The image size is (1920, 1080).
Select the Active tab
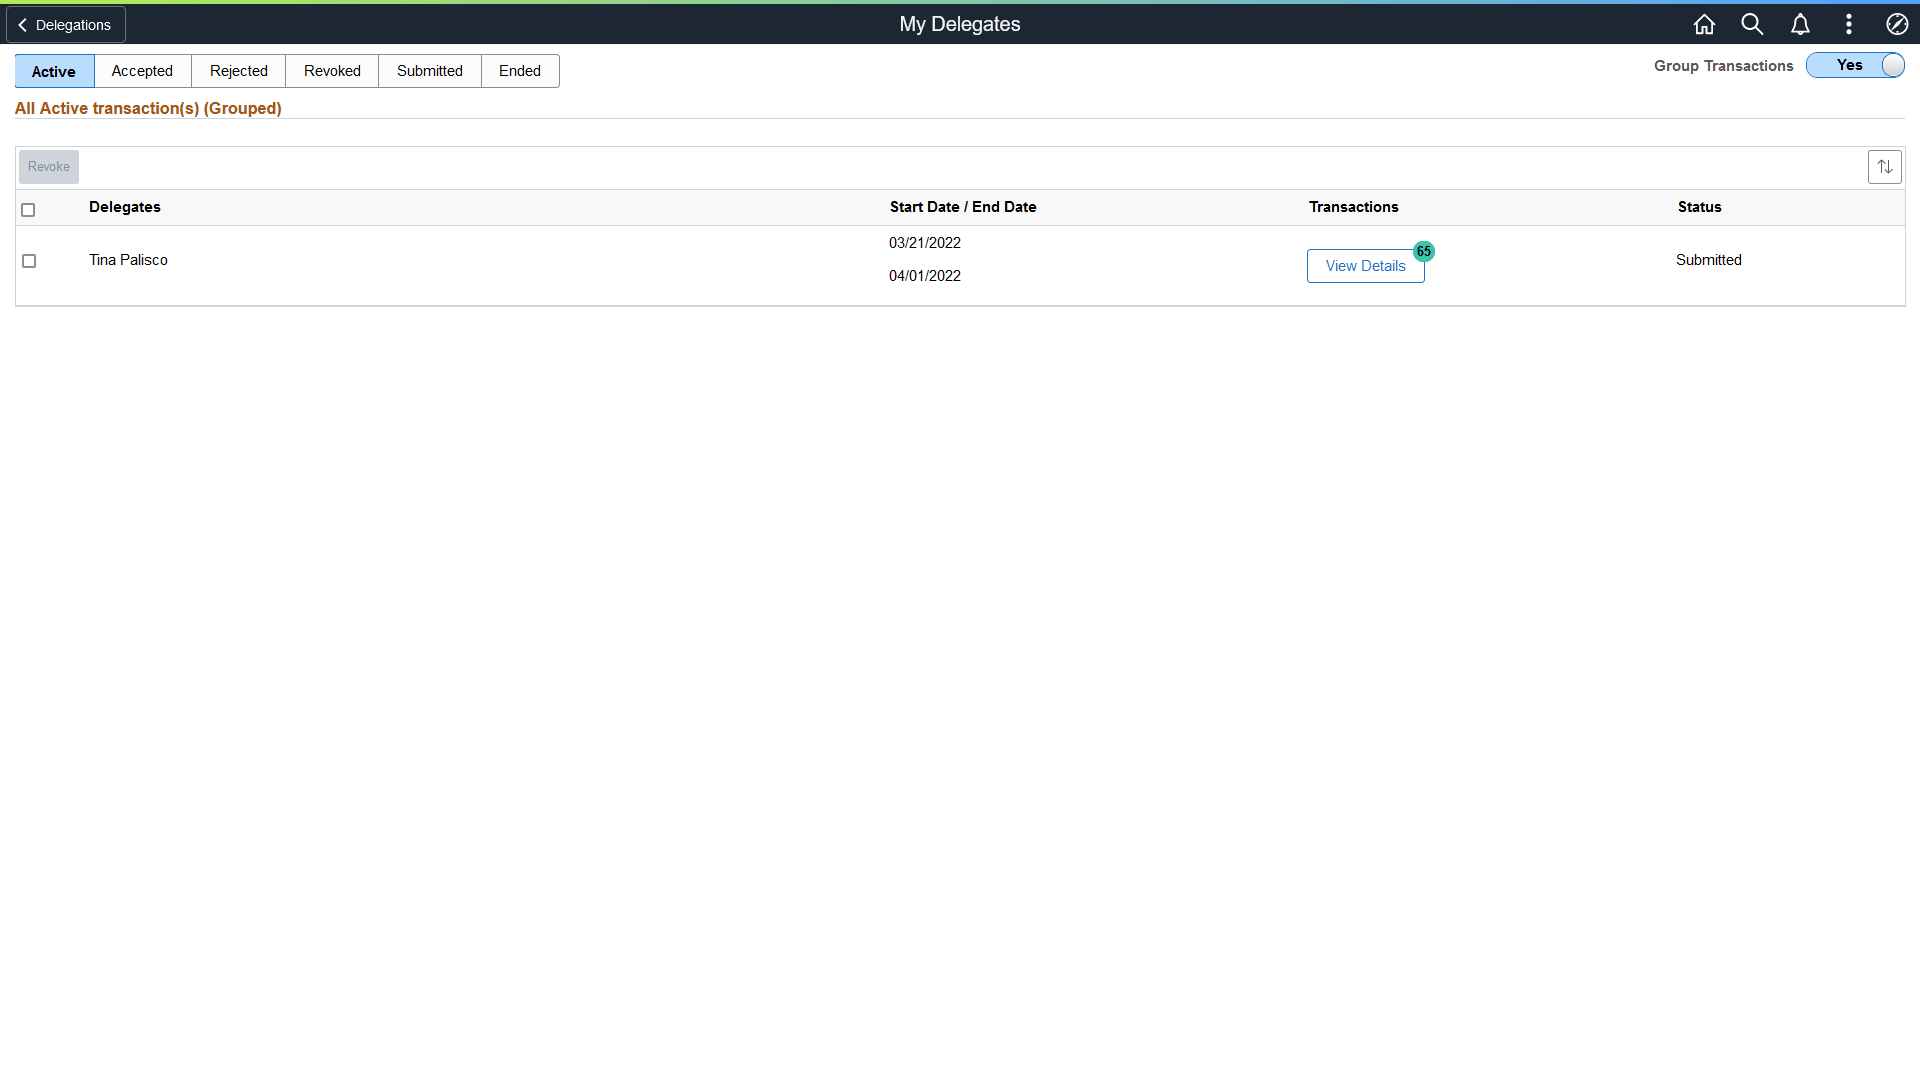click(54, 71)
